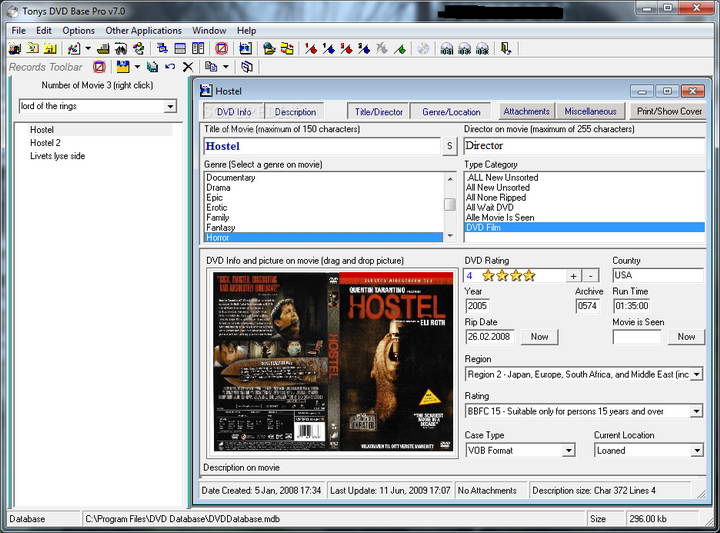Click the Run Time field 01:35:00
Viewport: 720px width, 533px height.
(632, 306)
